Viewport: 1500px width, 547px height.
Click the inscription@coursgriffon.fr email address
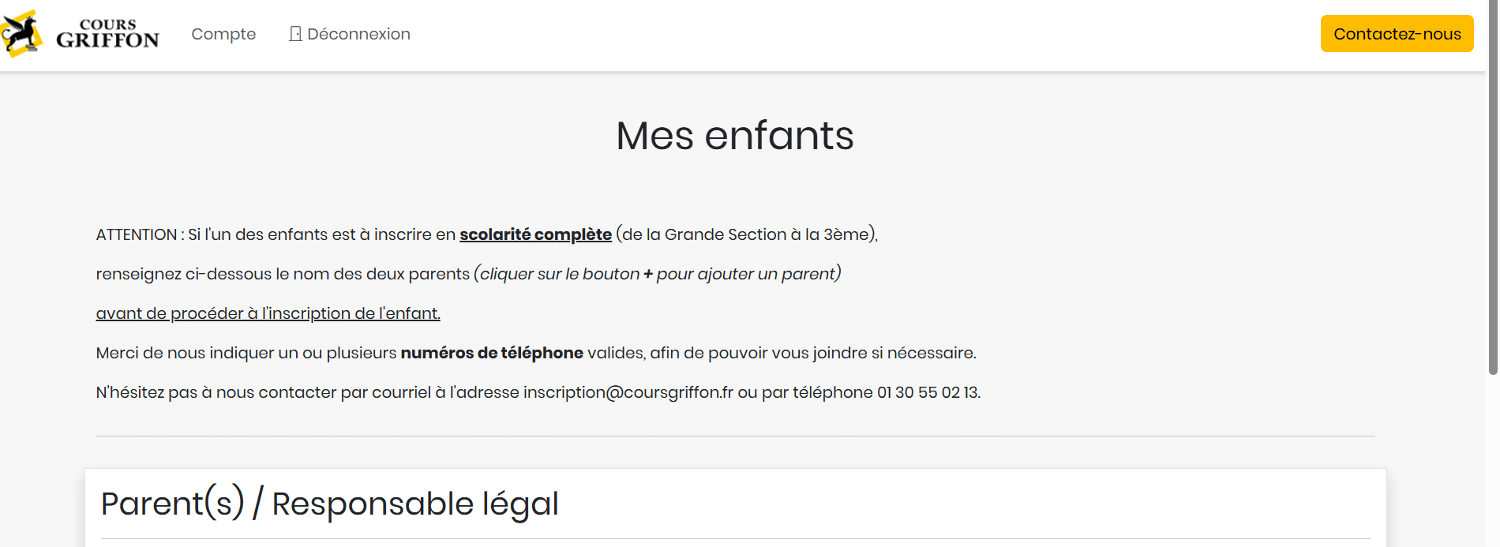628,392
